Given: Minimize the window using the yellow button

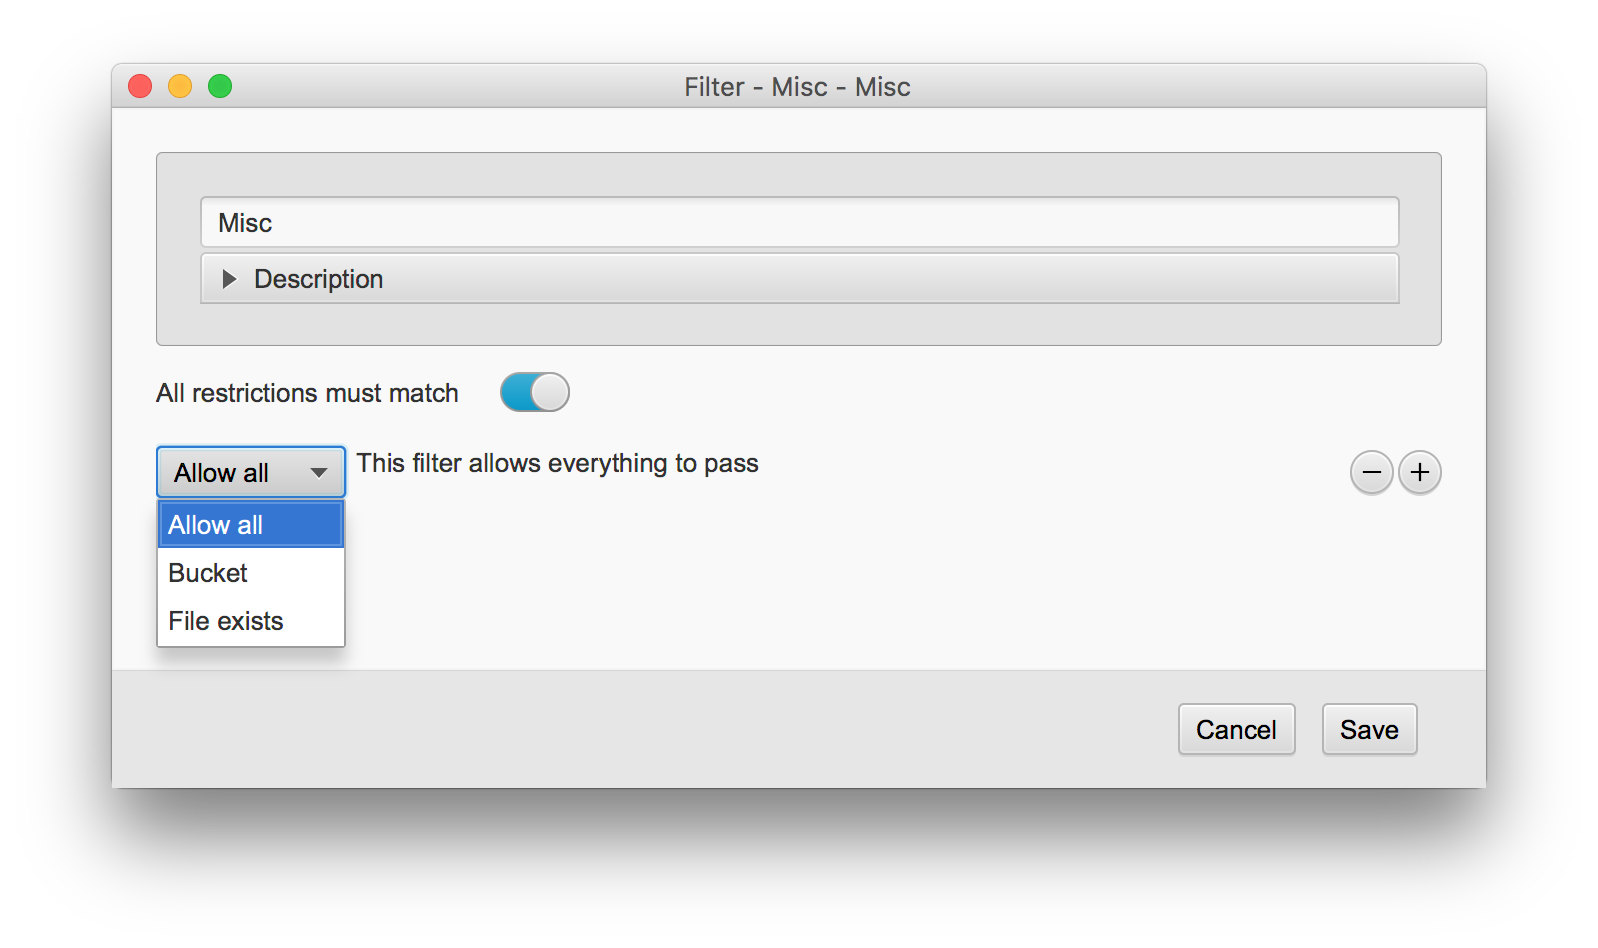Looking at the screenshot, I should (x=180, y=86).
